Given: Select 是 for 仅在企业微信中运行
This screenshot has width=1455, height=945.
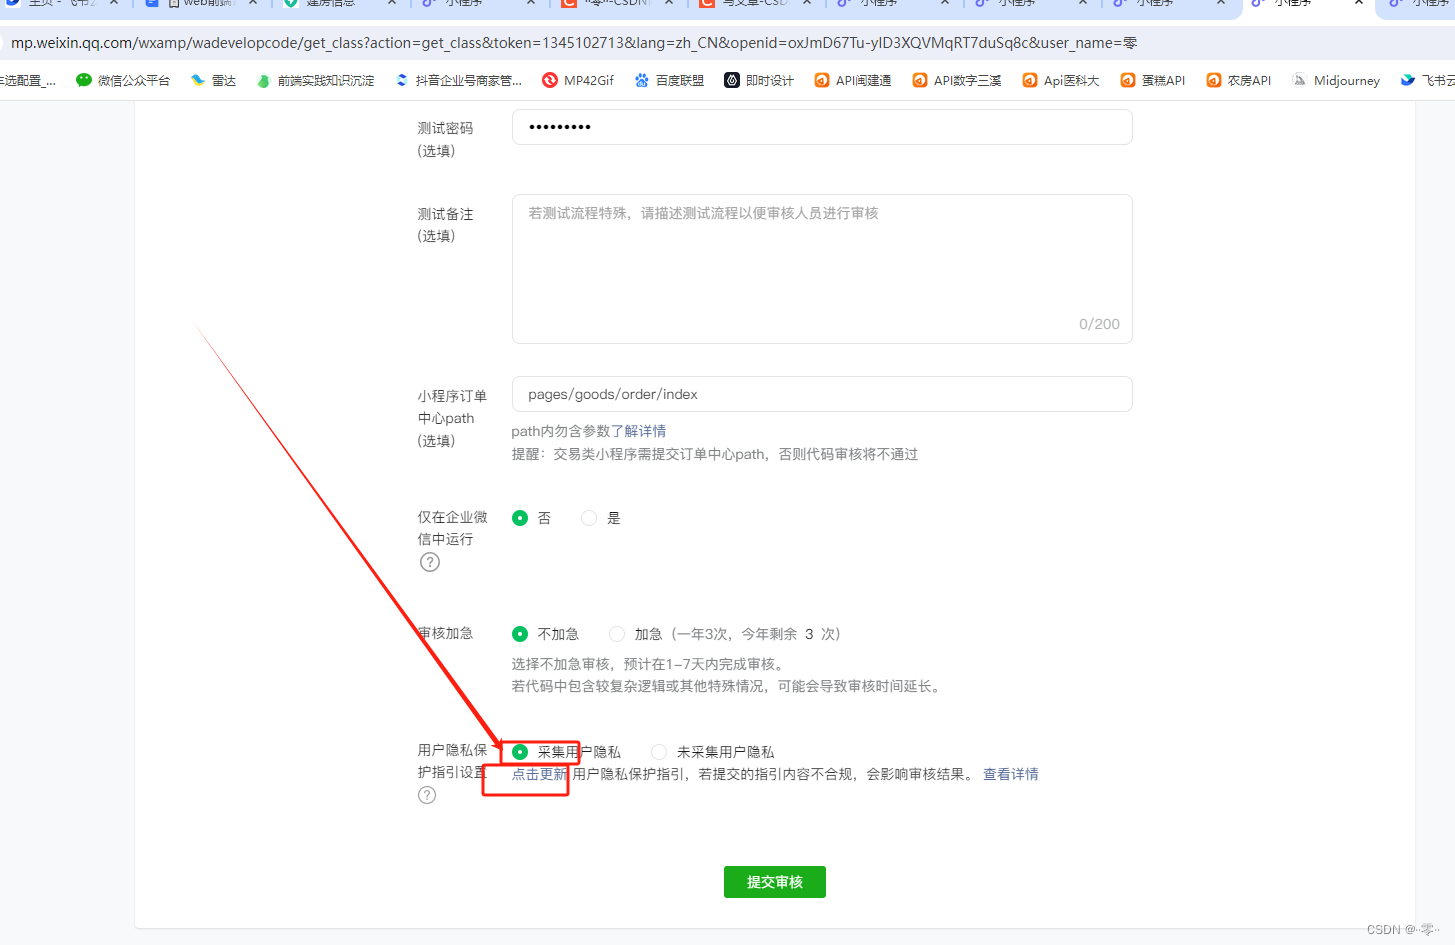Looking at the screenshot, I should [x=589, y=518].
